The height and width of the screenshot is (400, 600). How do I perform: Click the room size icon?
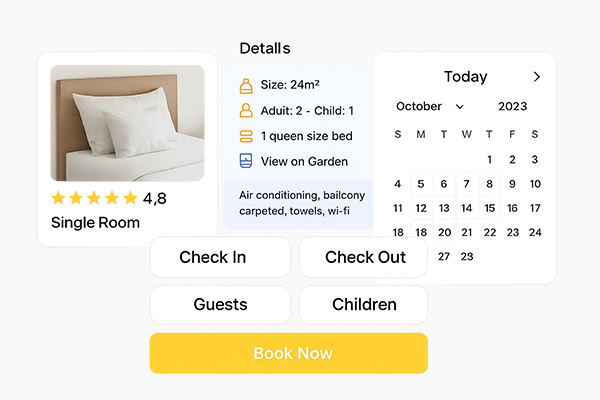246,86
